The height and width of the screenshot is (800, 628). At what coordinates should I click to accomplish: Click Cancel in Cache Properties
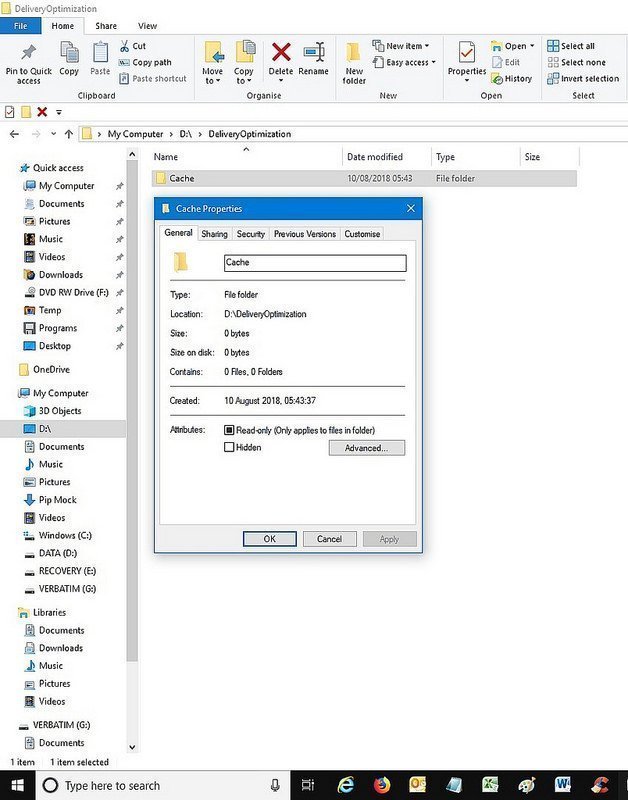(x=330, y=539)
